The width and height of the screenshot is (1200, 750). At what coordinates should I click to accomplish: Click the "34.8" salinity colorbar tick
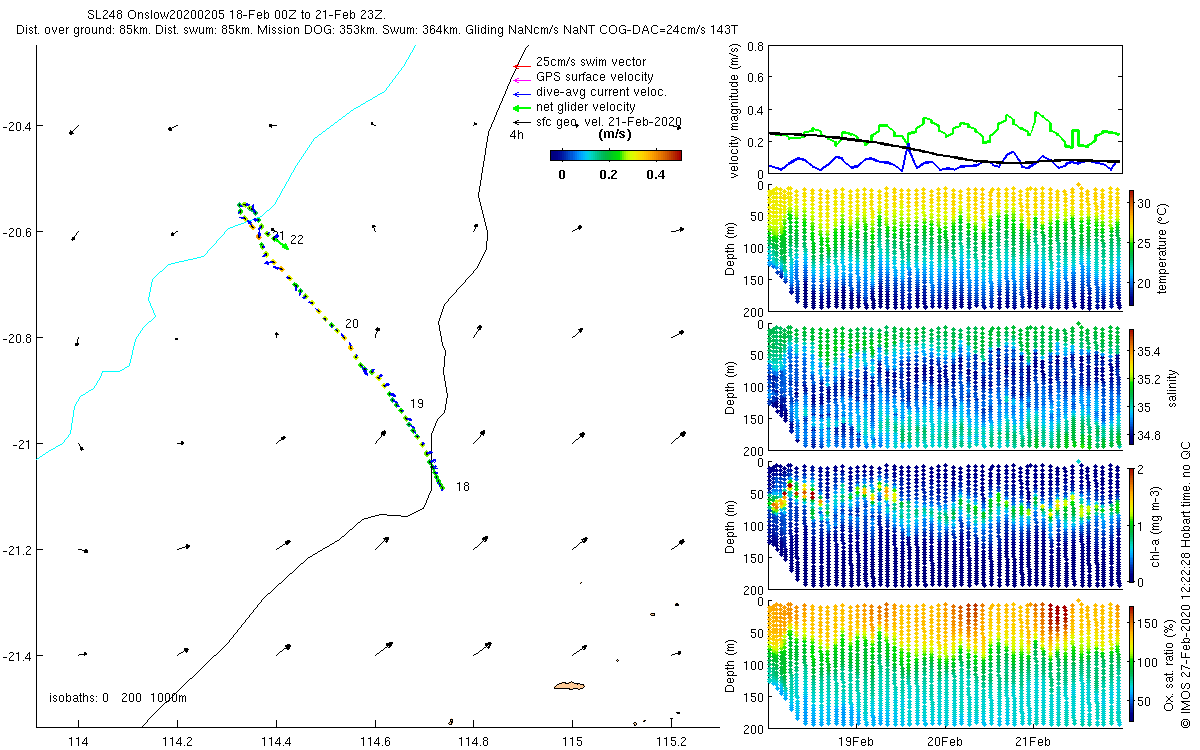(1151, 435)
